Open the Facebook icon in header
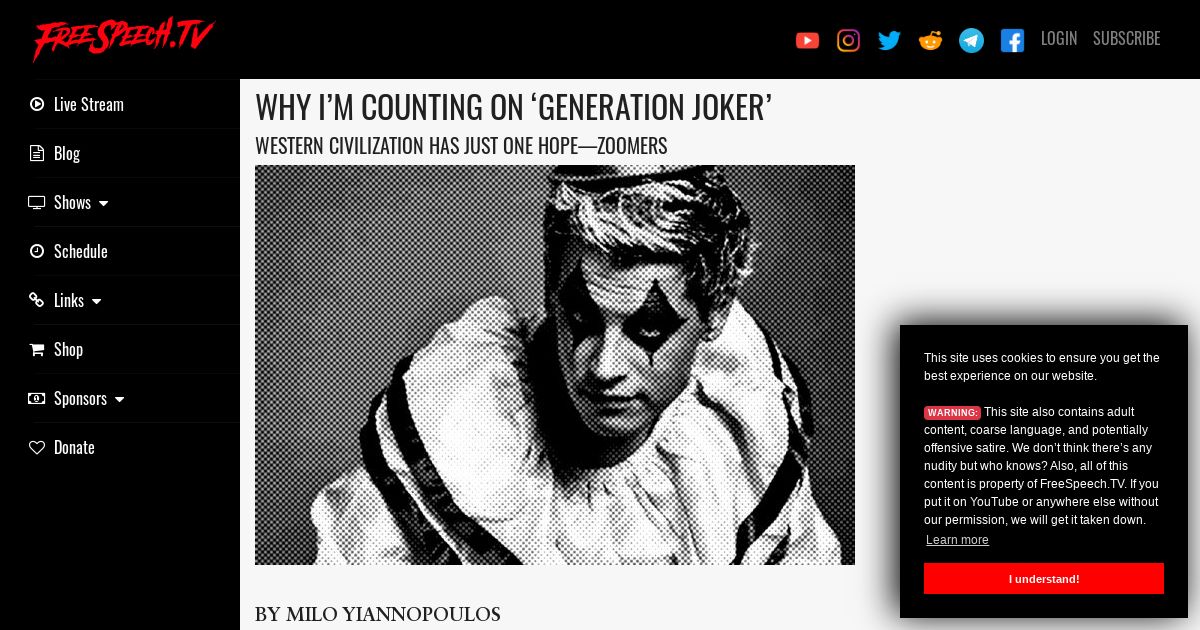 pyautogui.click(x=1012, y=40)
